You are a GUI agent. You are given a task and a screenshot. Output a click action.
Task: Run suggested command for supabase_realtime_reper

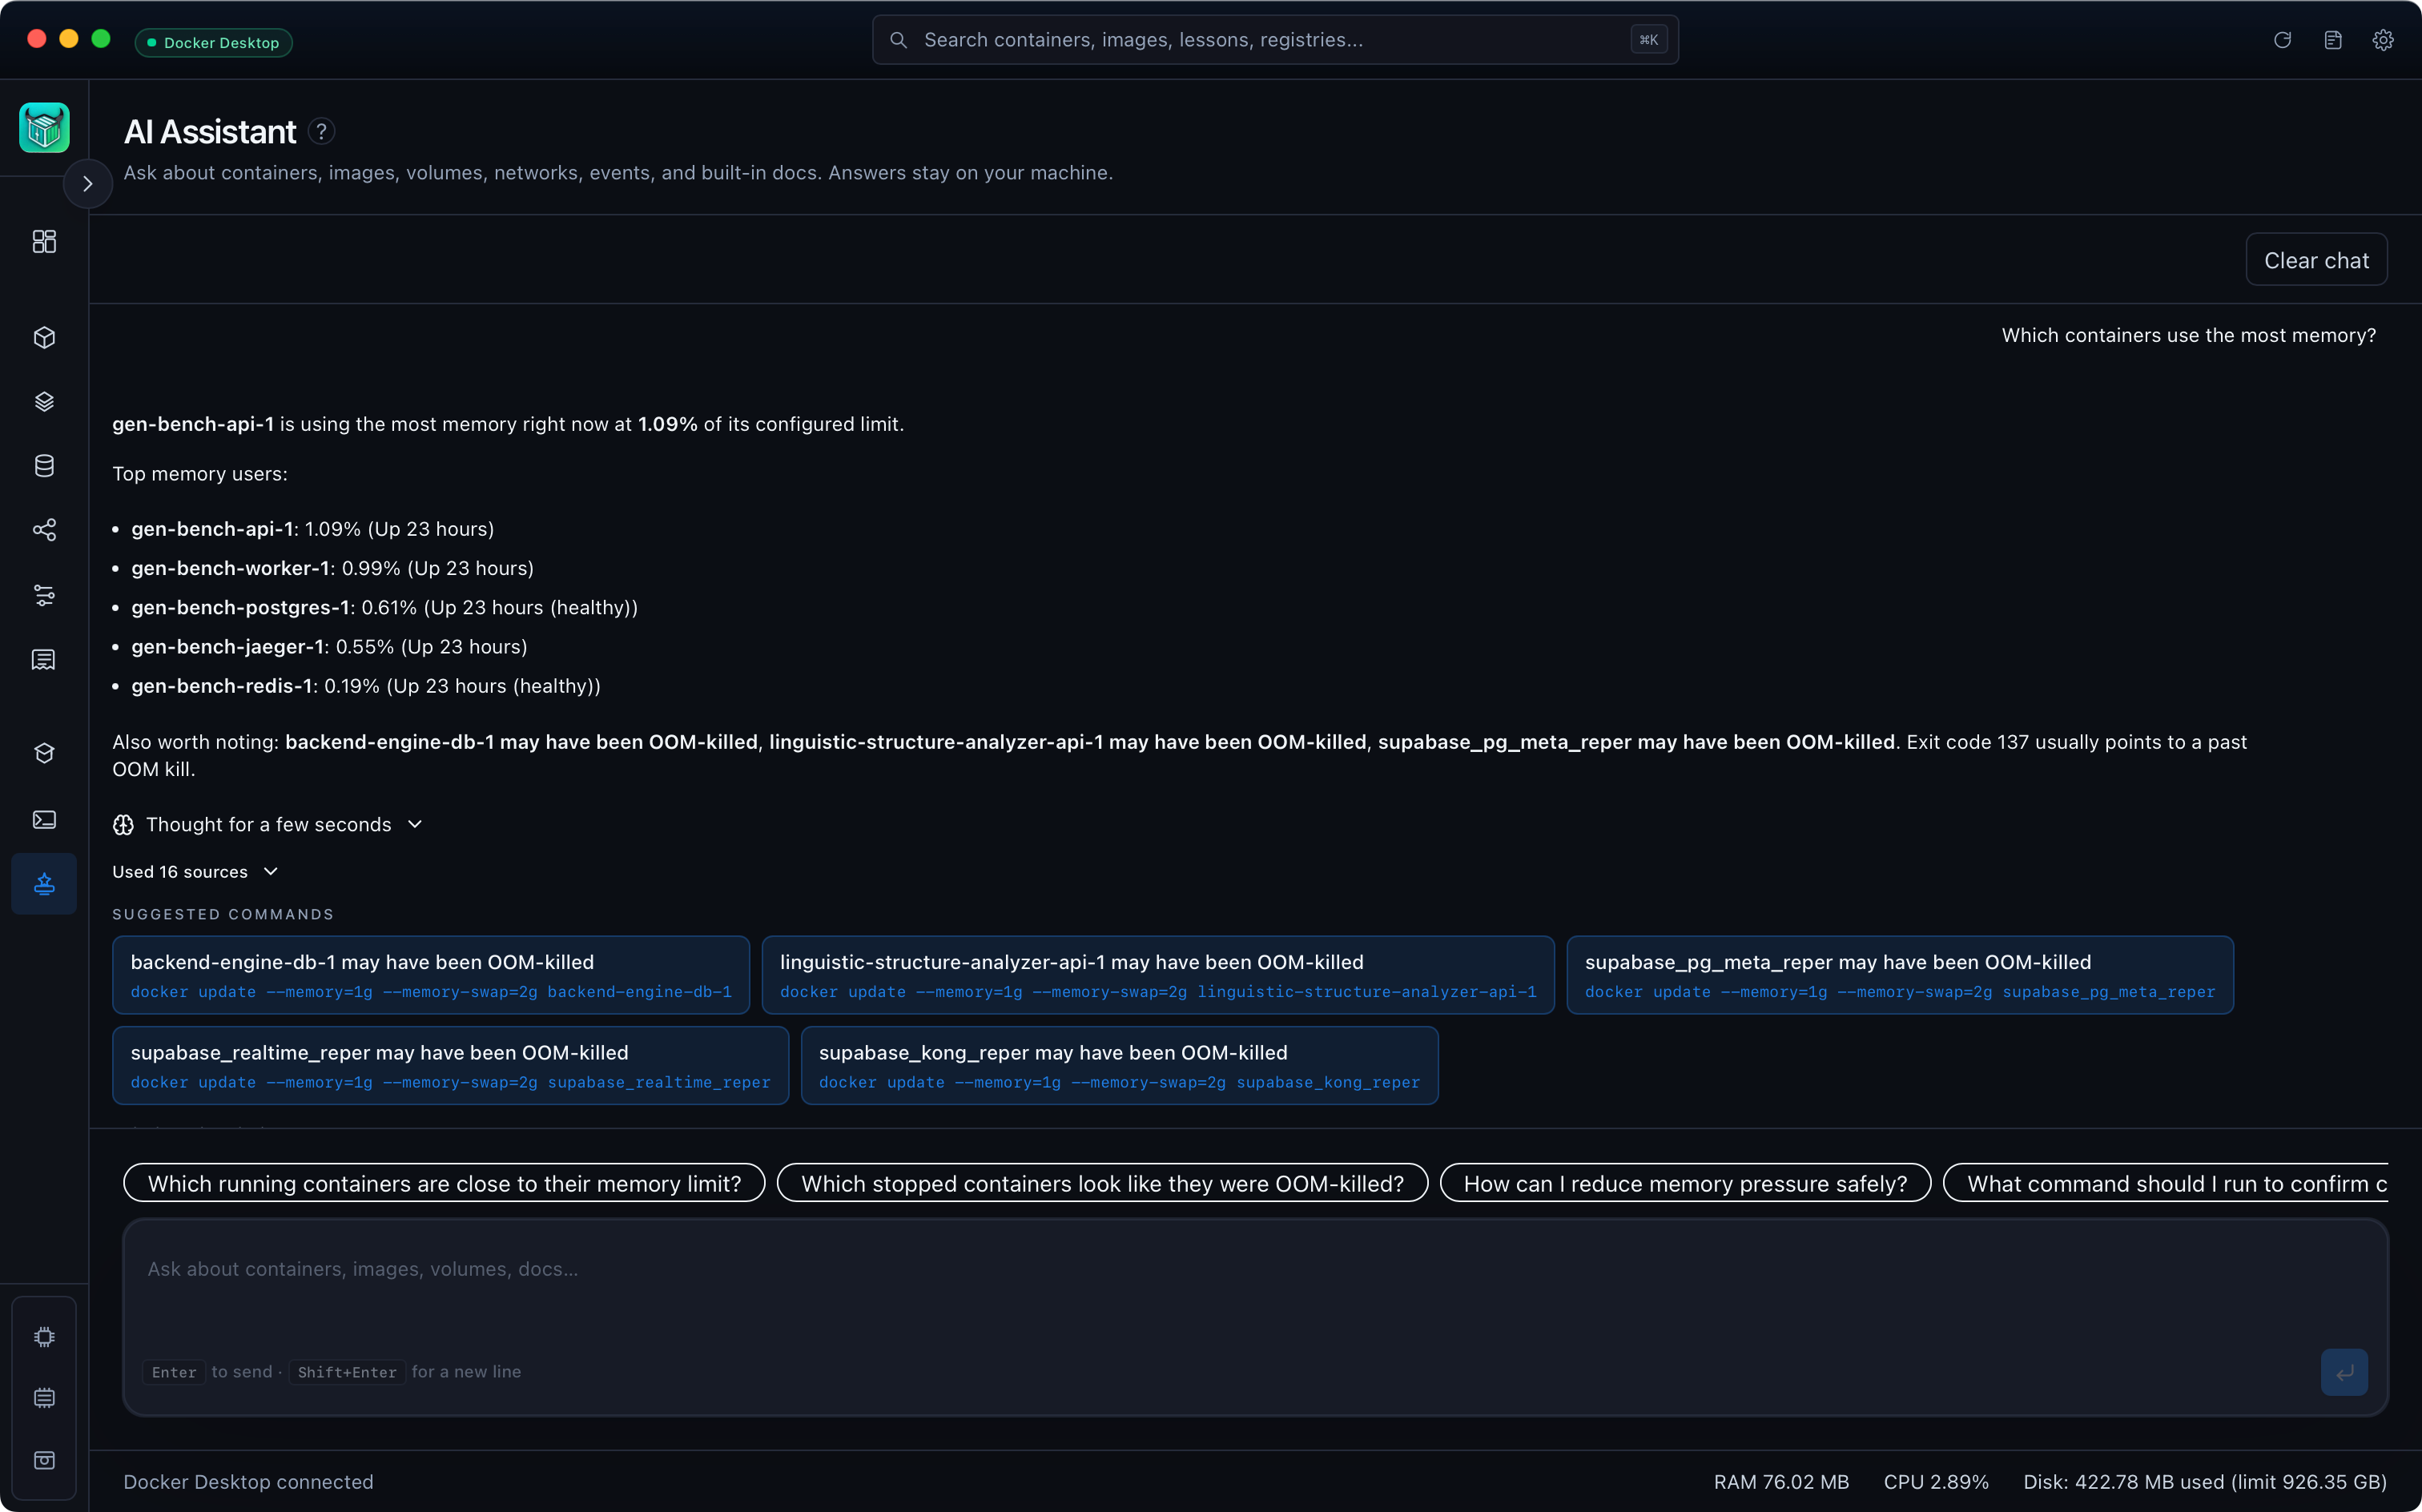click(x=451, y=1066)
